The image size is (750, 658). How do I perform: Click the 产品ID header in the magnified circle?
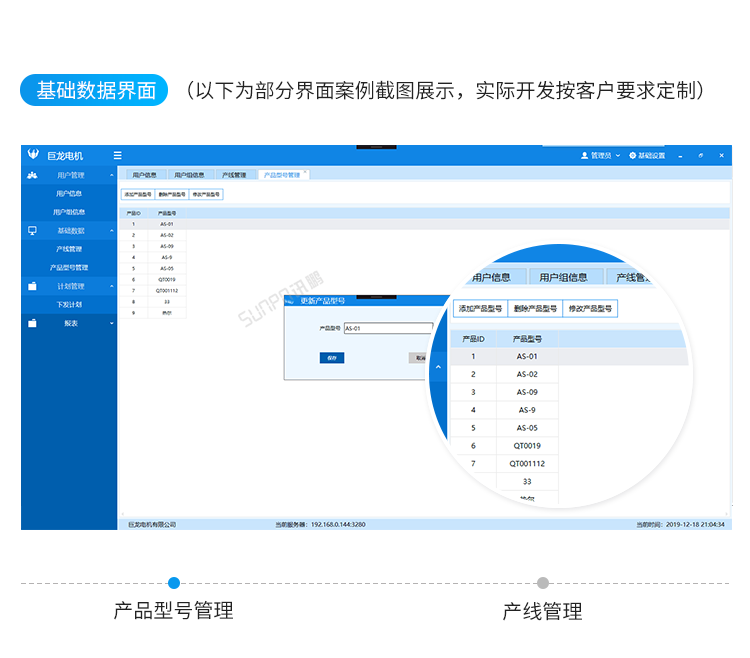[473, 339]
